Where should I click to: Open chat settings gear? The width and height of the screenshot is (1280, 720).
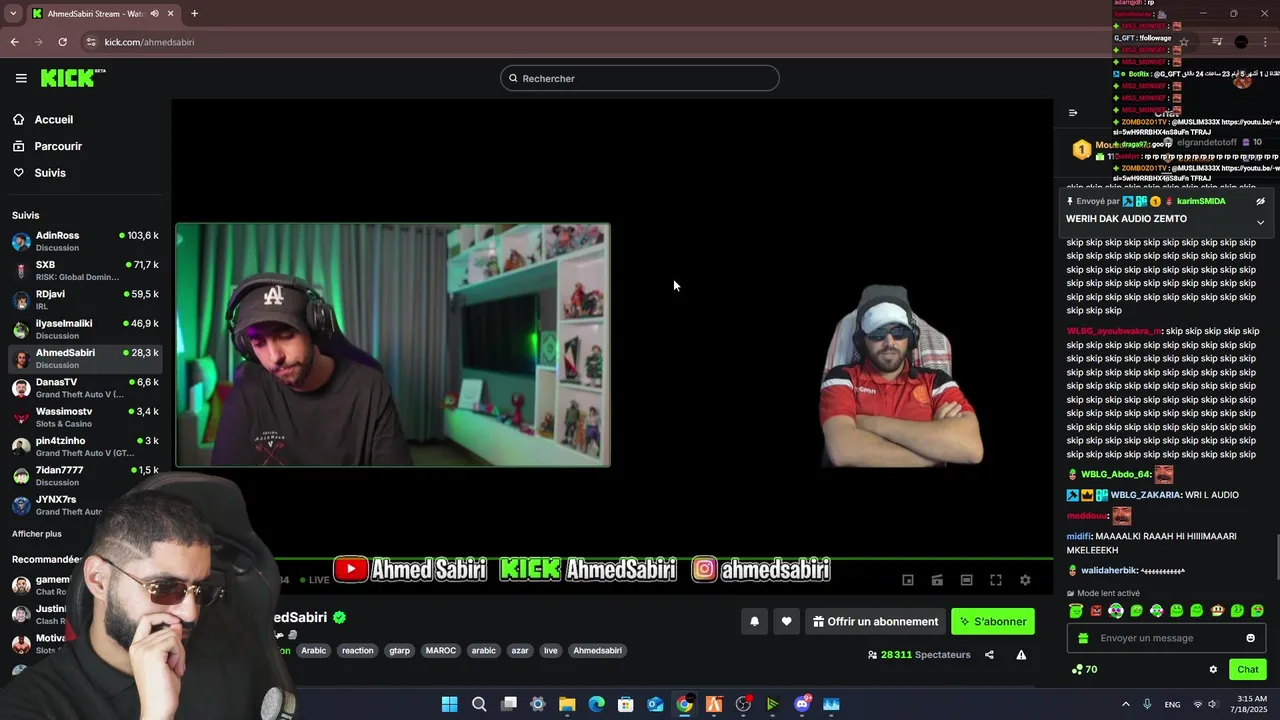(1213, 670)
